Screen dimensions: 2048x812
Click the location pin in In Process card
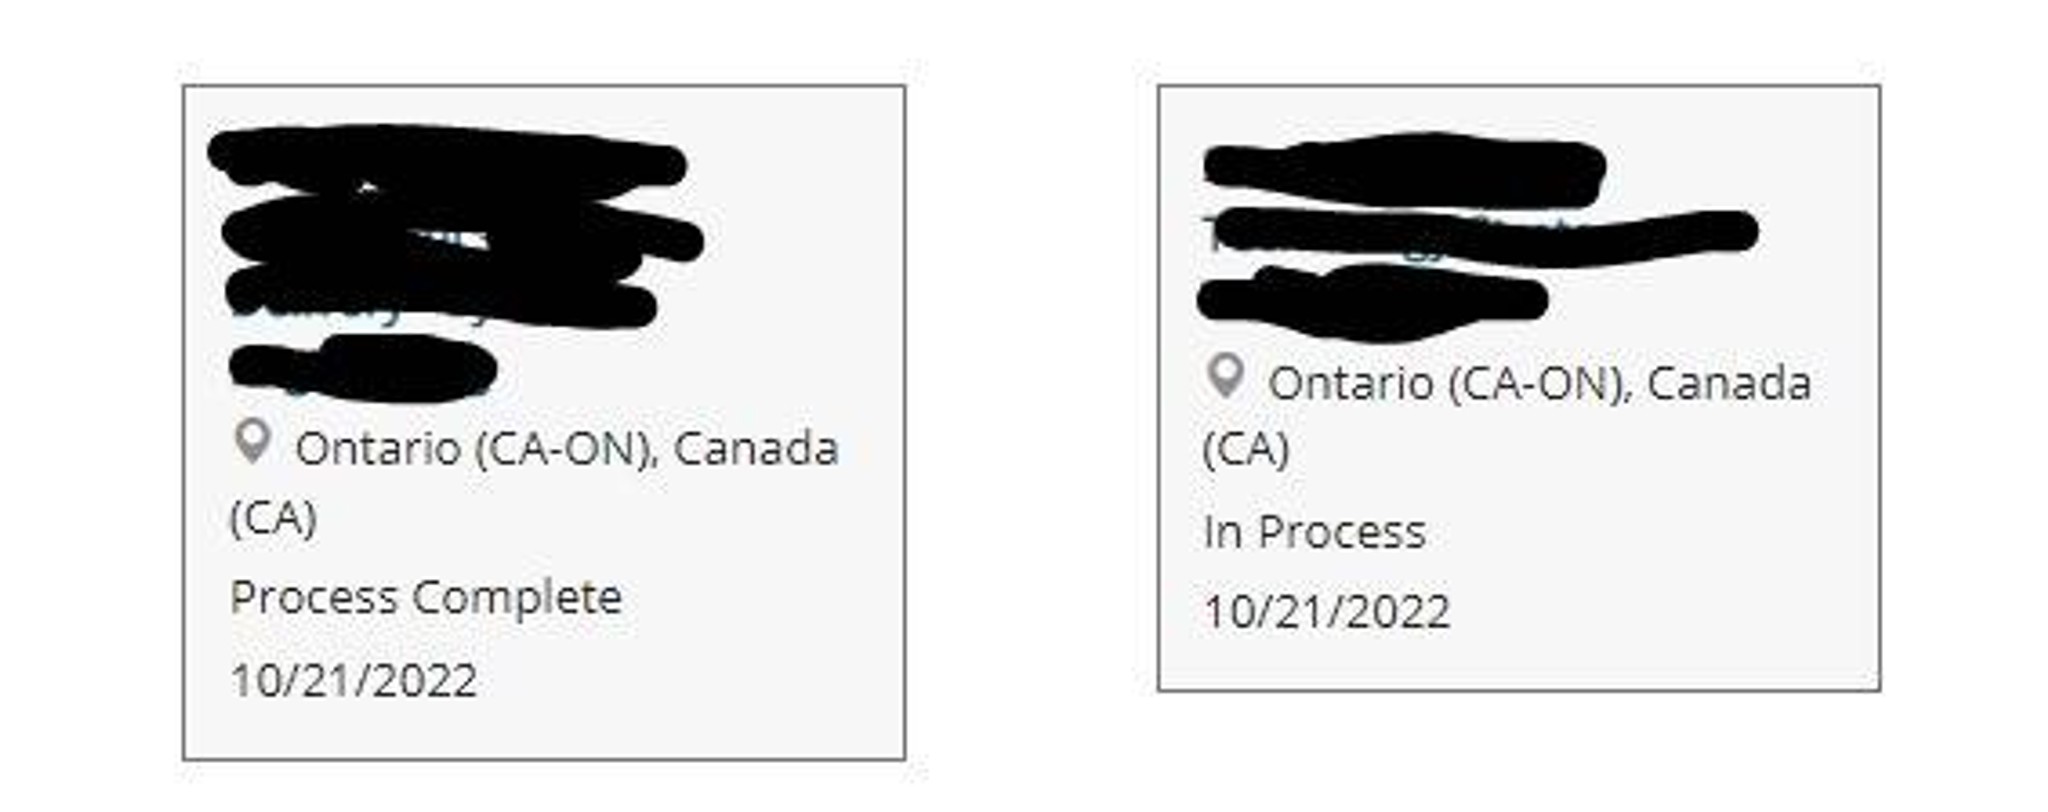[x=1225, y=376]
